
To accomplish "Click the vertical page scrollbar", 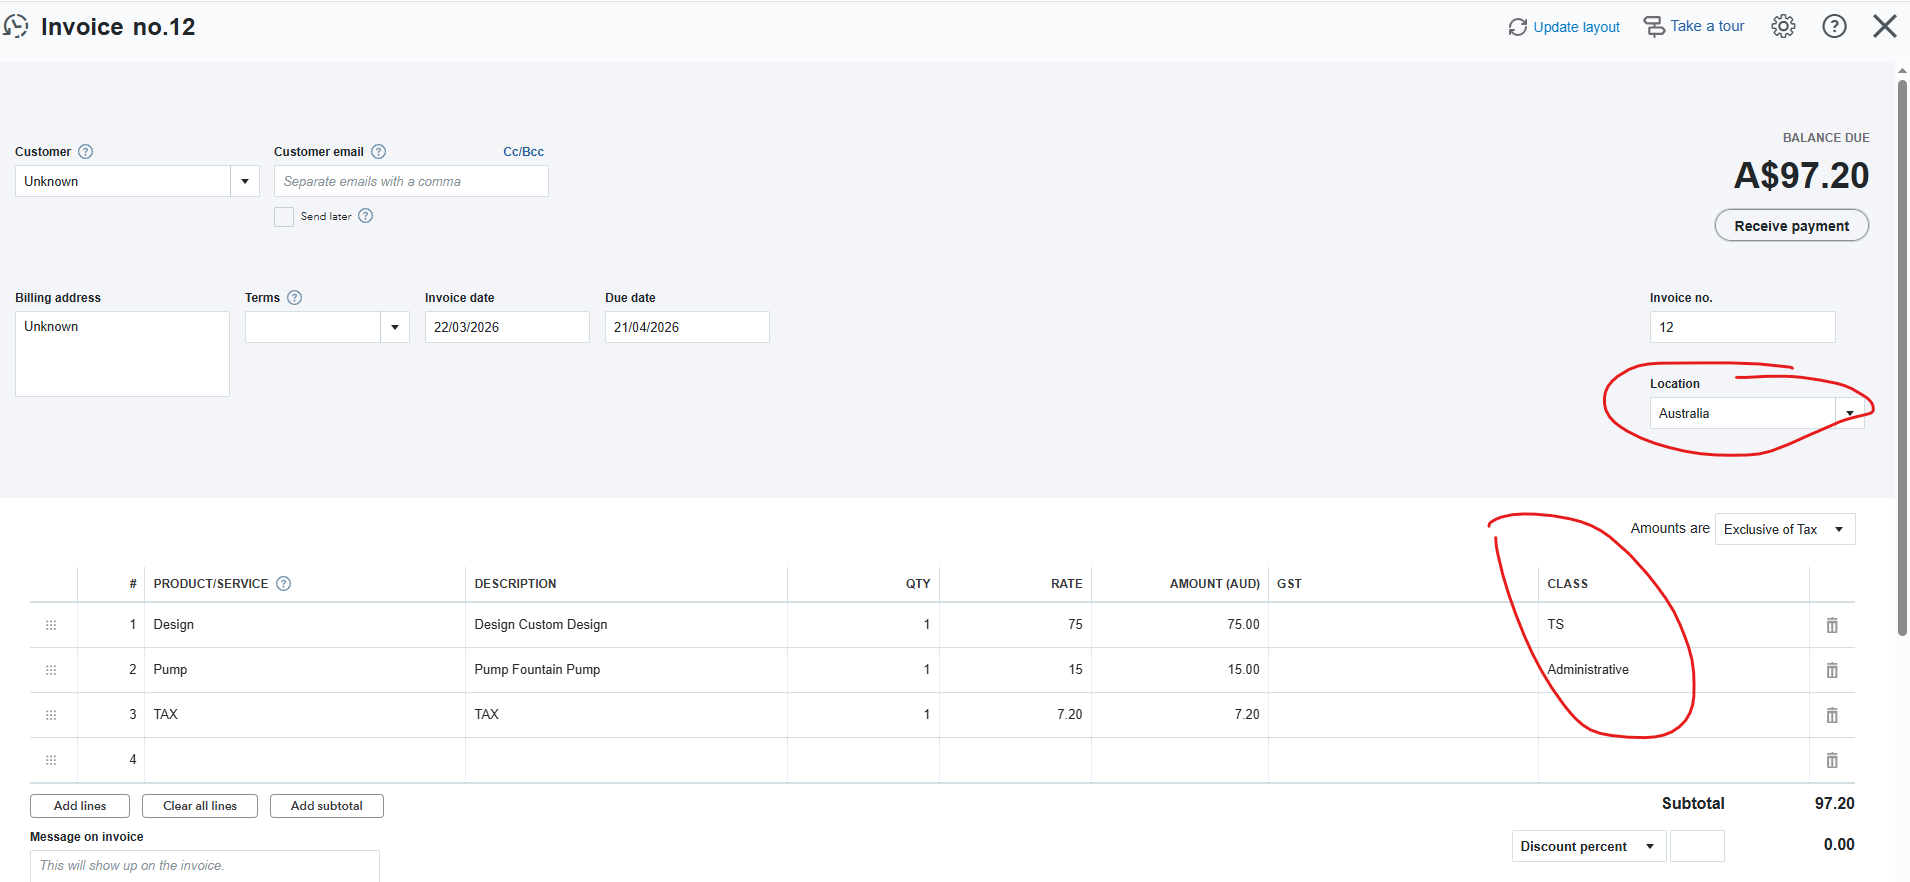I will (x=1902, y=357).
